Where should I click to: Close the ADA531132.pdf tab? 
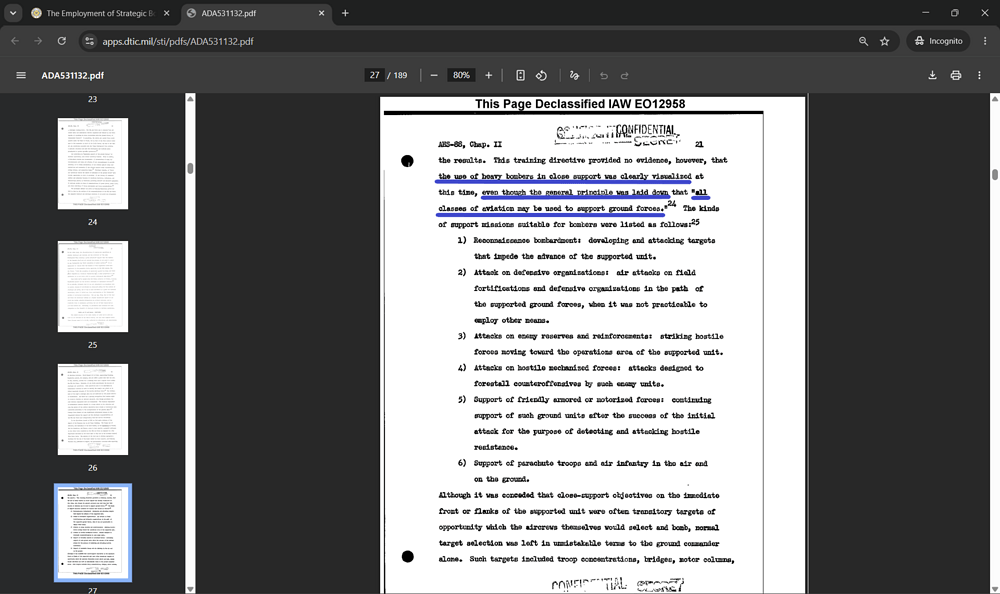321,13
